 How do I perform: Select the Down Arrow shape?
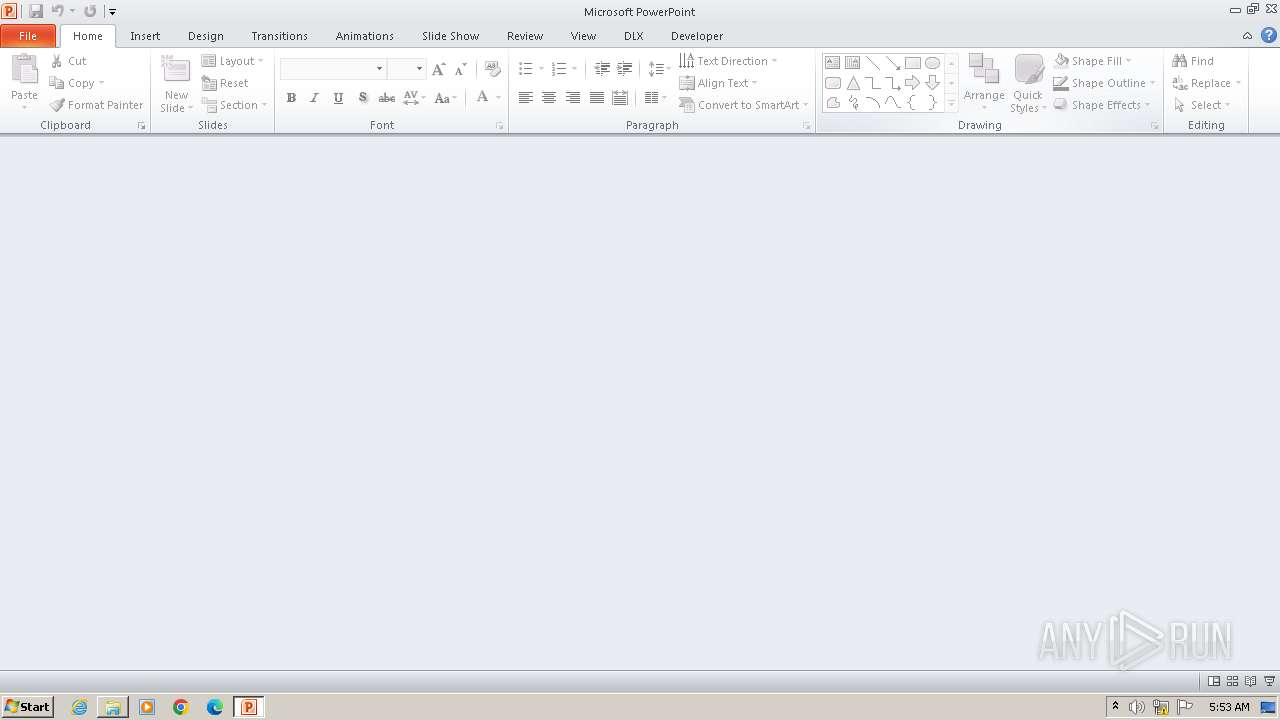932,83
